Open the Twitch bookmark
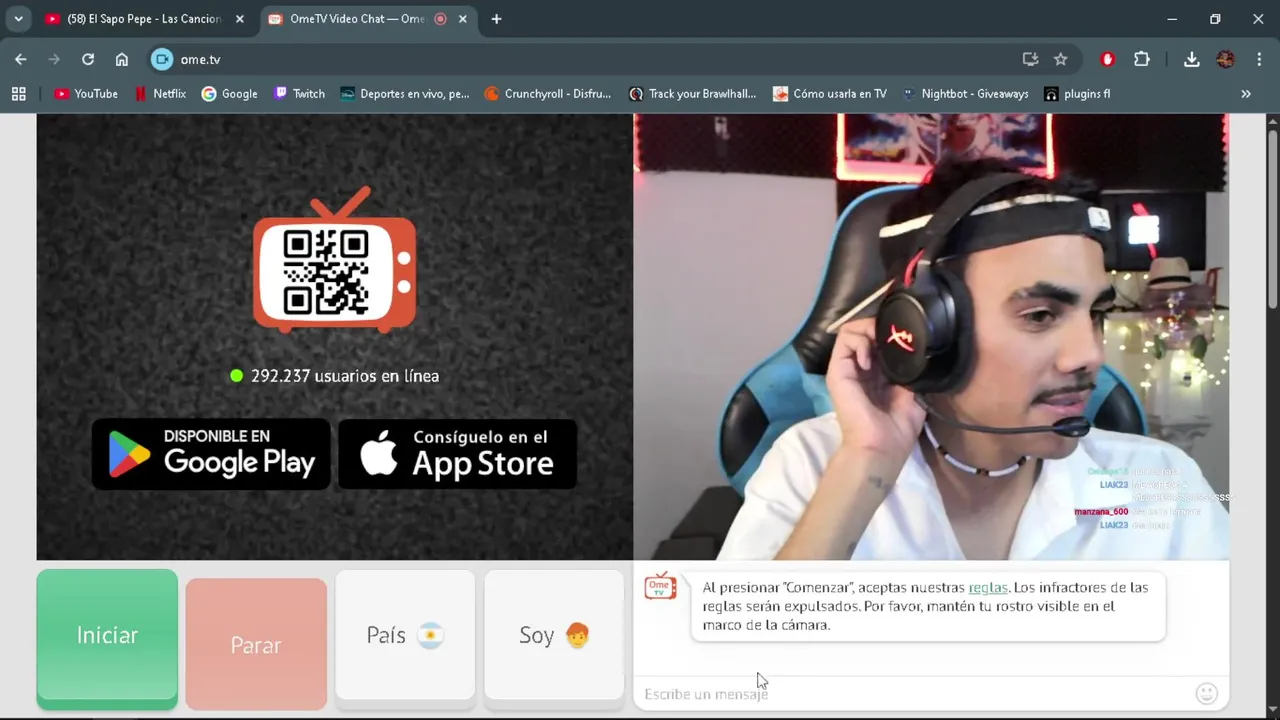 299,94
